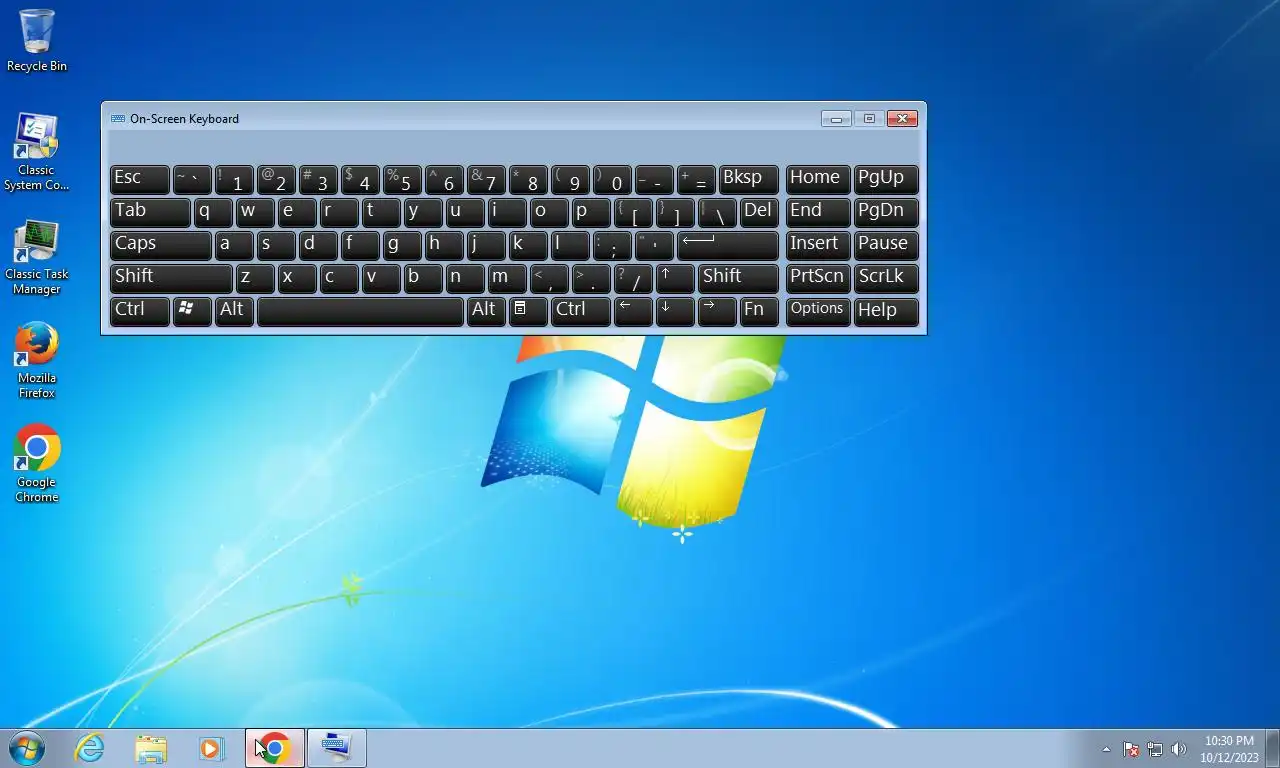Toggle the right Ctrl key
The width and height of the screenshot is (1280, 768).
[581, 311]
